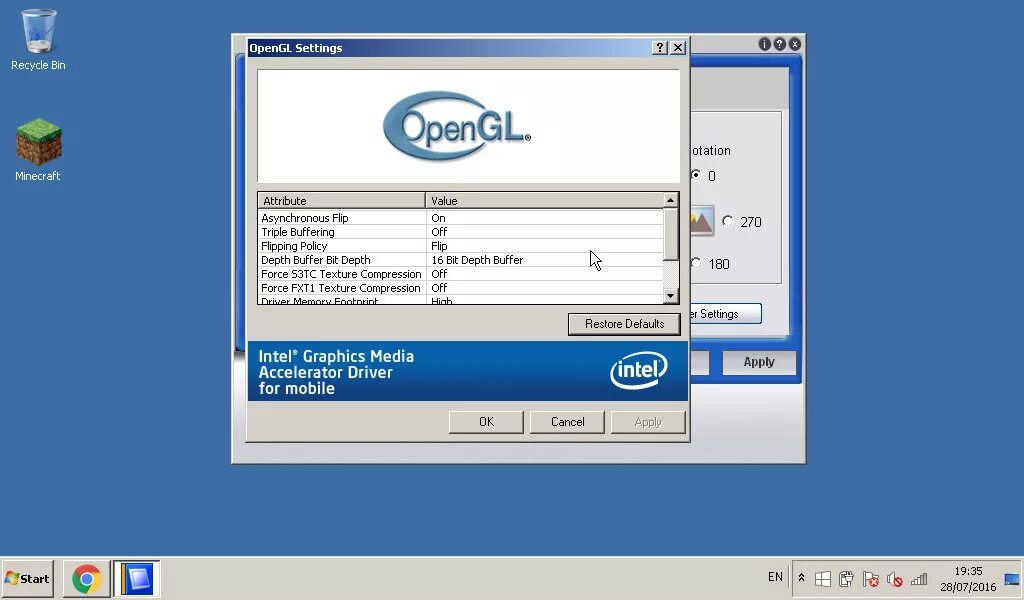
Task: Click the Off value of Triple Buffering
Action: tap(439, 232)
